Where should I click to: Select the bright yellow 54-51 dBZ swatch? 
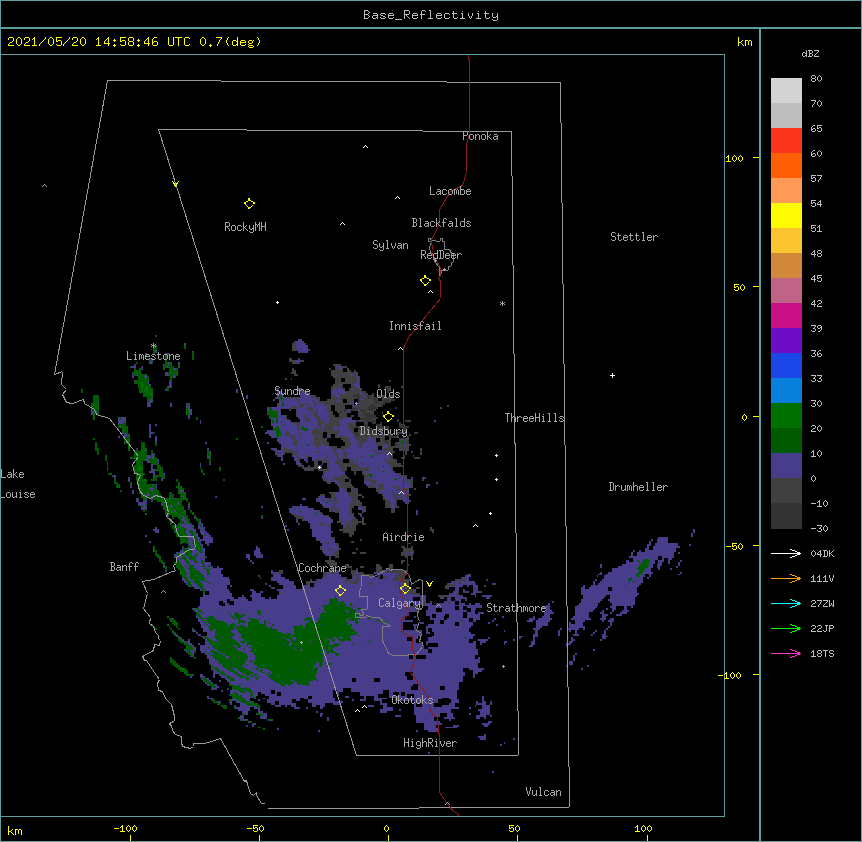[x=786, y=215]
